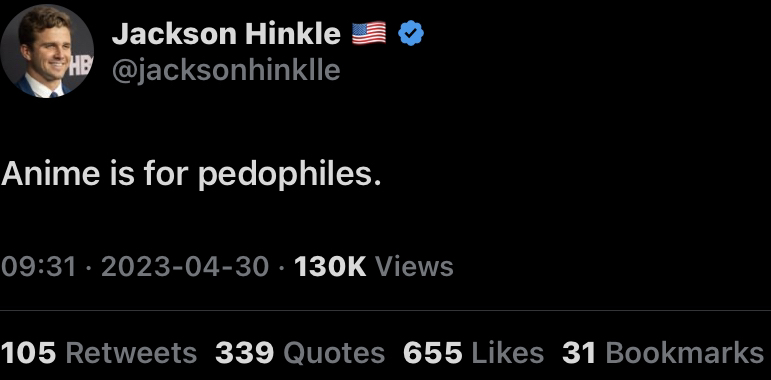Click the US flag emoji beside the name
The height and width of the screenshot is (380, 771).
coord(369,33)
